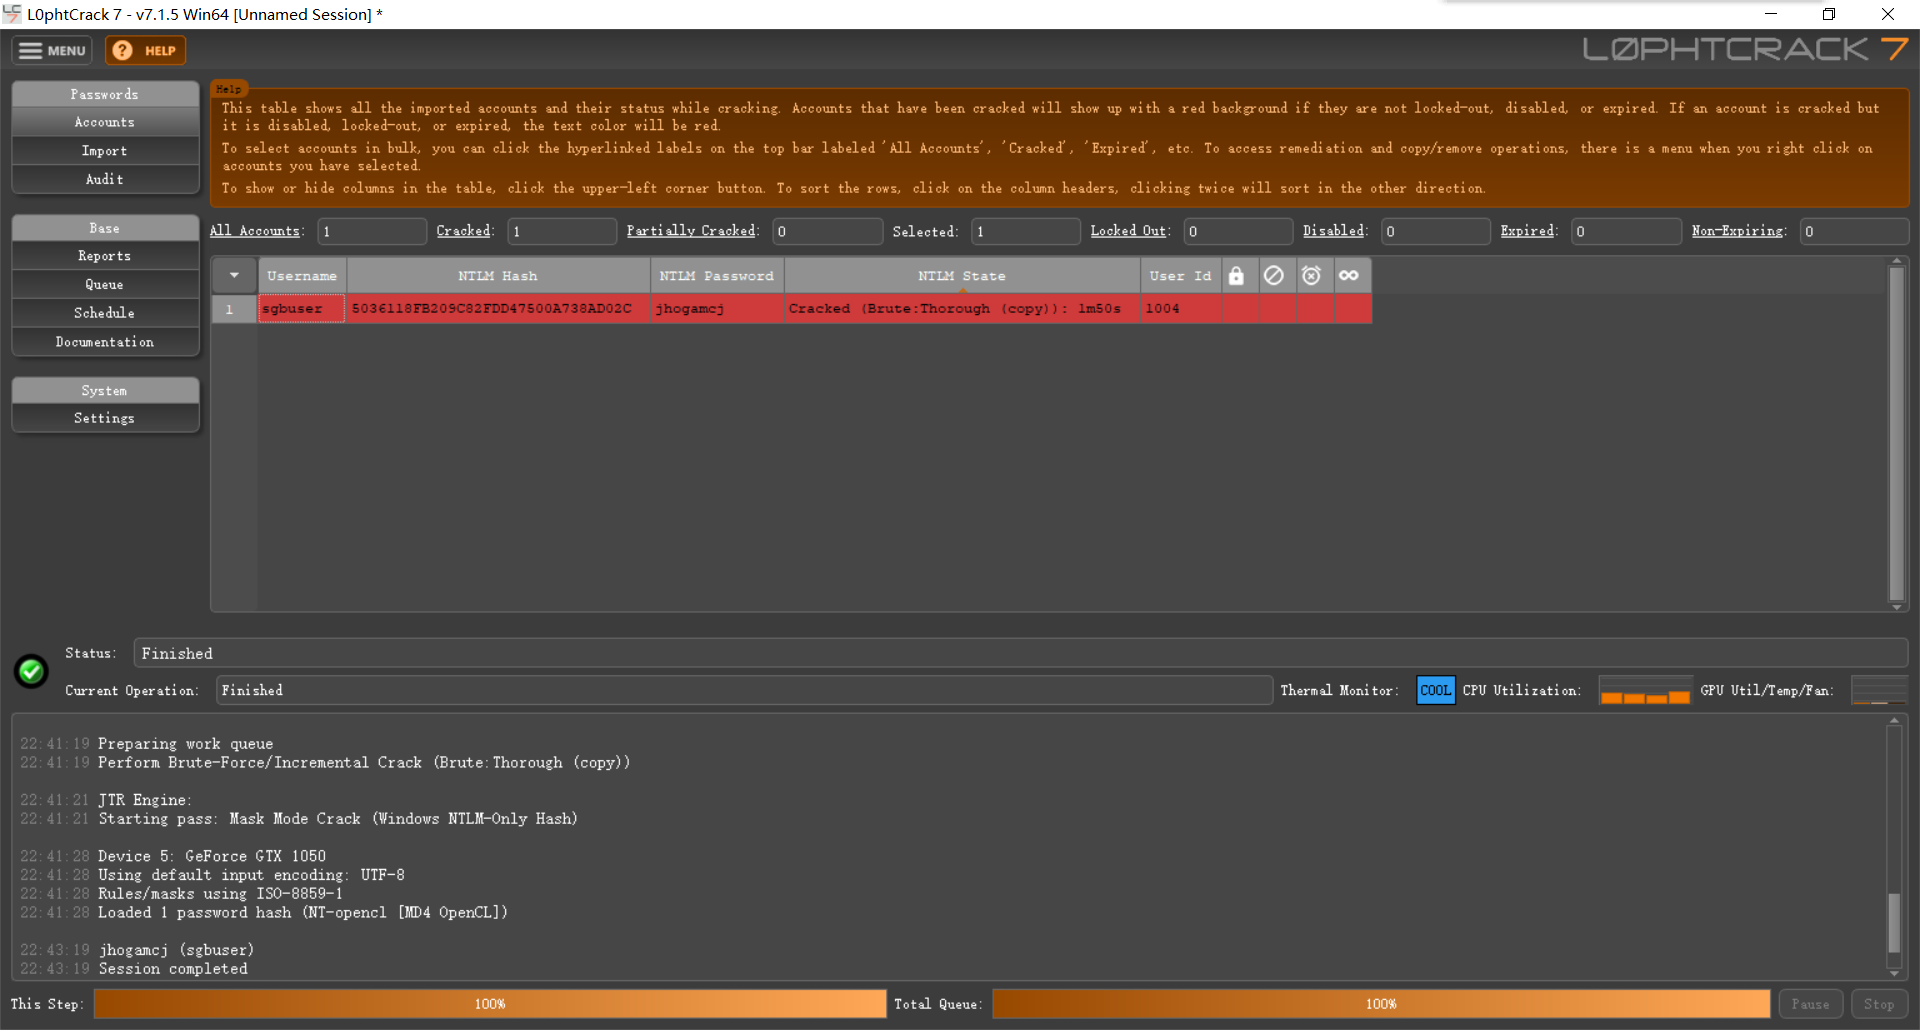Click the Non-Expiring link
The height and width of the screenshot is (1030, 1920).
pos(1737,231)
